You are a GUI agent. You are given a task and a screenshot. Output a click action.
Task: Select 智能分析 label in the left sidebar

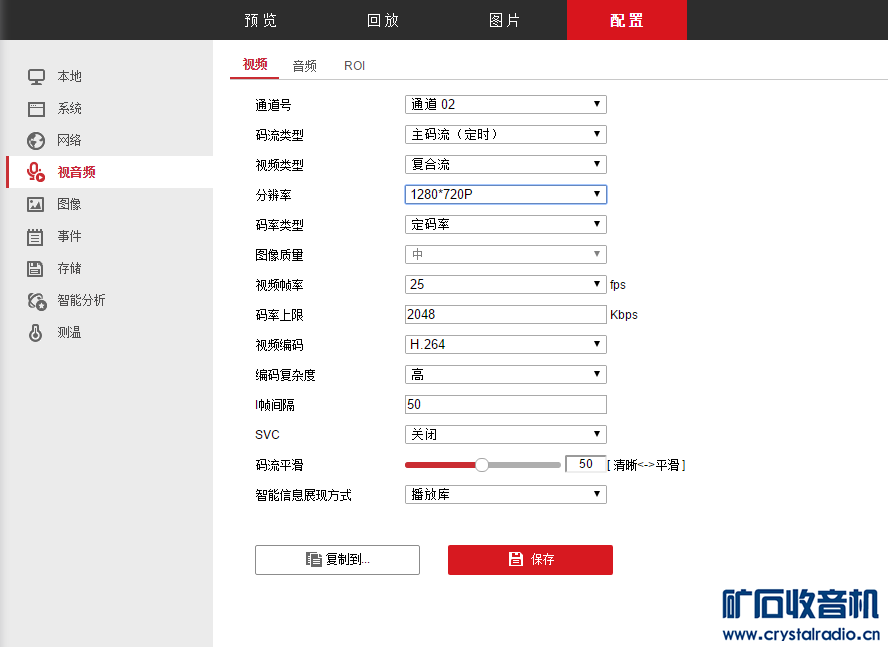pos(82,300)
